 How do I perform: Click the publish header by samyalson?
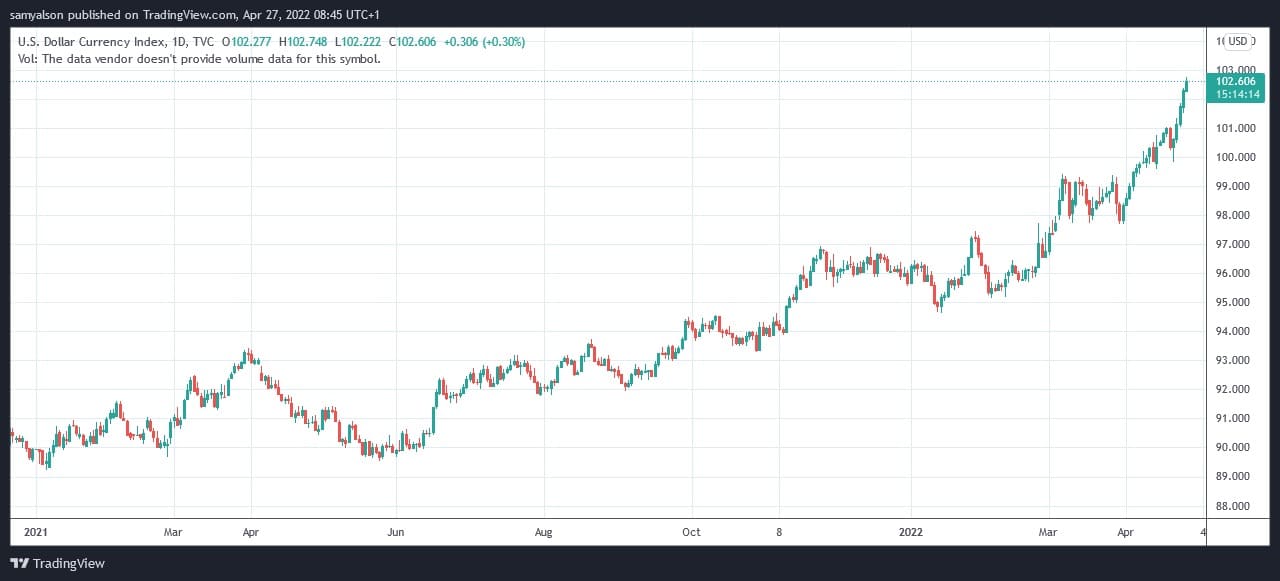tap(194, 15)
